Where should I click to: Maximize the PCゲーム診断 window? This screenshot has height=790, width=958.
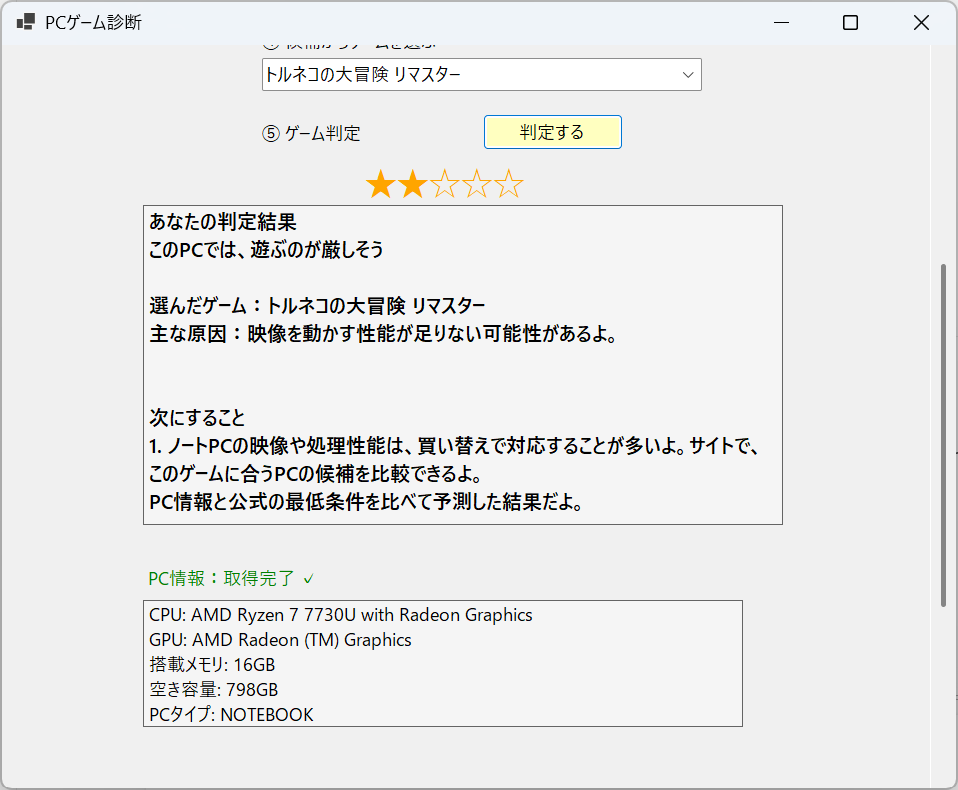pos(850,23)
